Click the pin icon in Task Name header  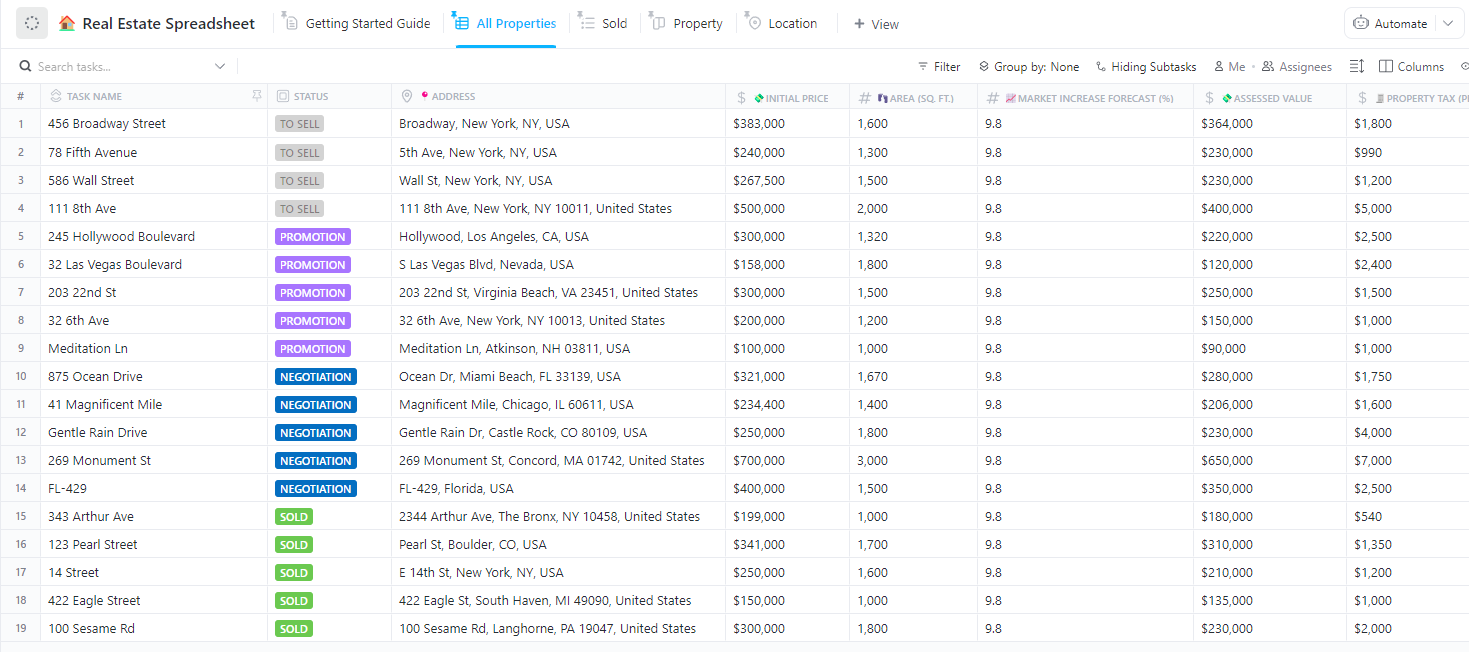click(x=257, y=96)
